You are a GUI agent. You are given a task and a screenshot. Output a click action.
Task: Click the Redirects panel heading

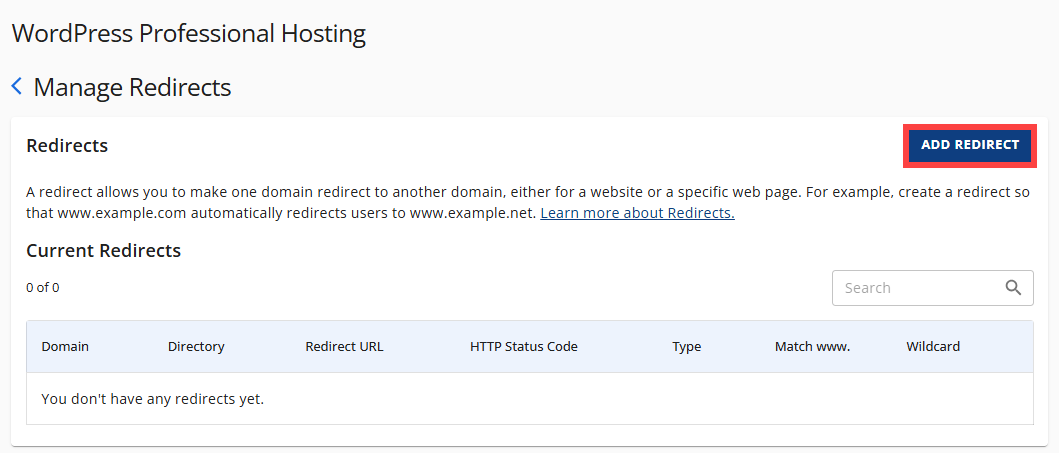tap(67, 146)
